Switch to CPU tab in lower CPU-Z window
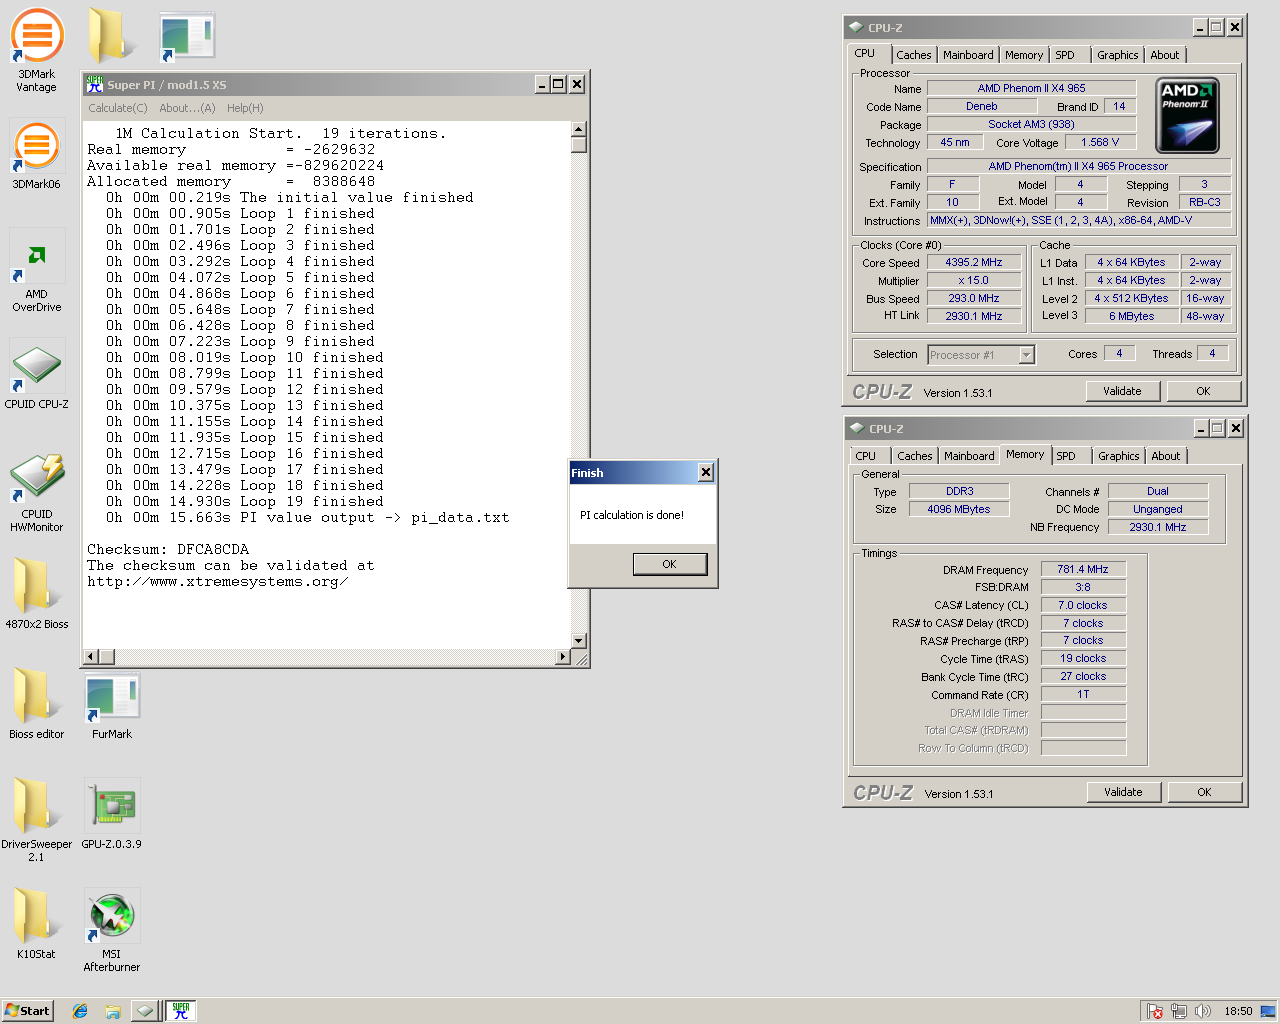Viewport: 1280px width, 1024px height. click(866, 456)
